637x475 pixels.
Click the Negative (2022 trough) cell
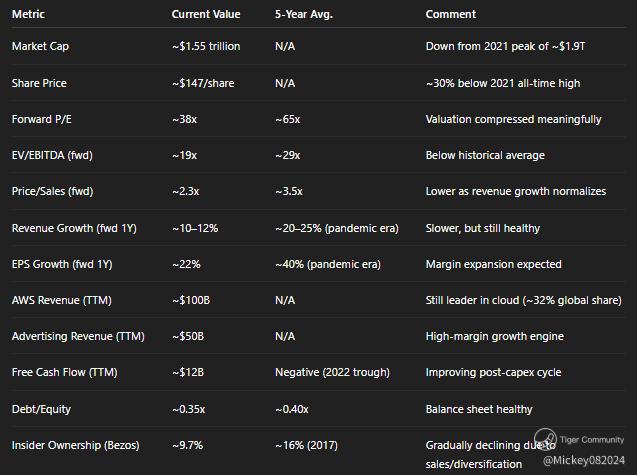tap(332, 372)
